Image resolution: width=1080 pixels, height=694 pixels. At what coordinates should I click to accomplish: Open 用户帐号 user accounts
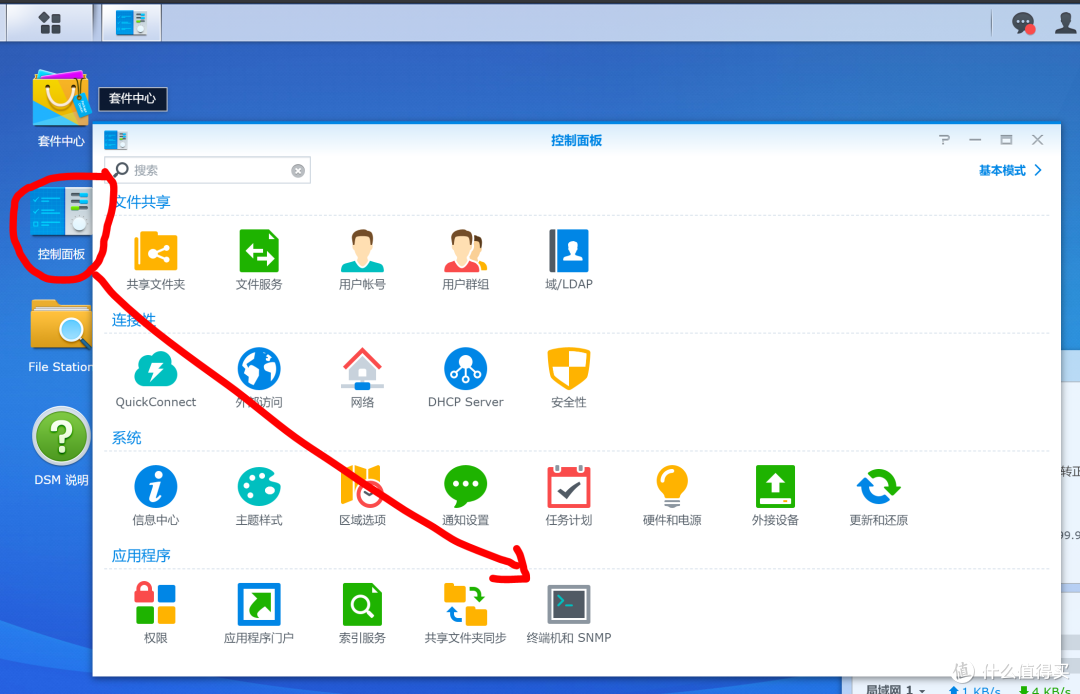[362, 260]
